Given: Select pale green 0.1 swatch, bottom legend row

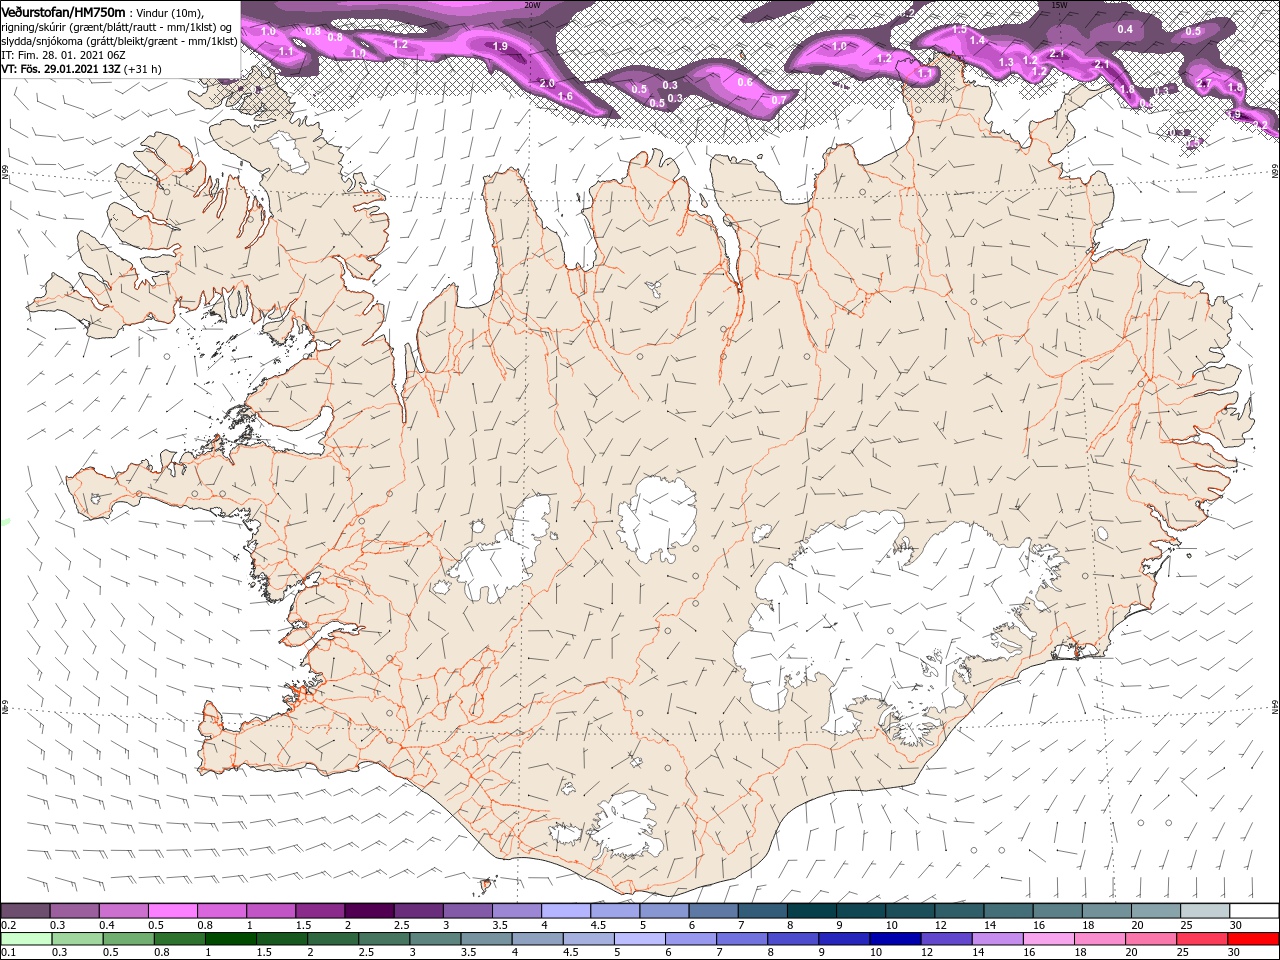Looking at the screenshot, I should point(26,938).
